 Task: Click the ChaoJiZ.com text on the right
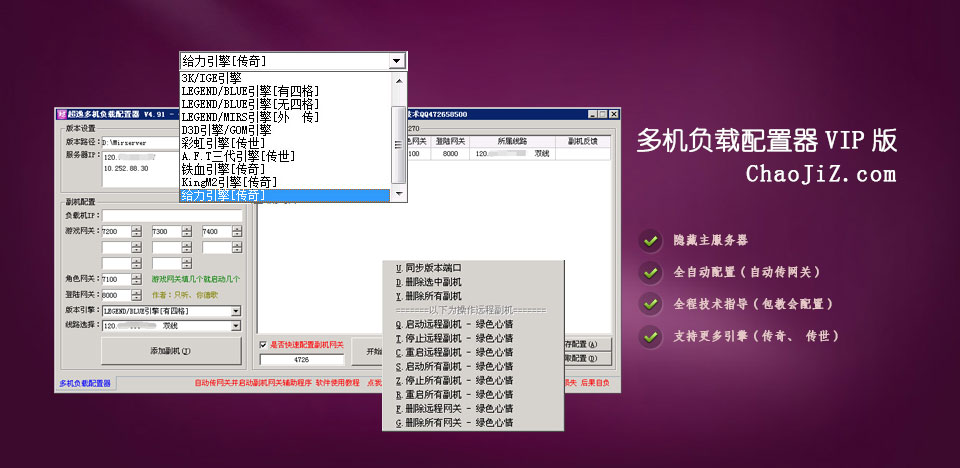pos(820,174)
